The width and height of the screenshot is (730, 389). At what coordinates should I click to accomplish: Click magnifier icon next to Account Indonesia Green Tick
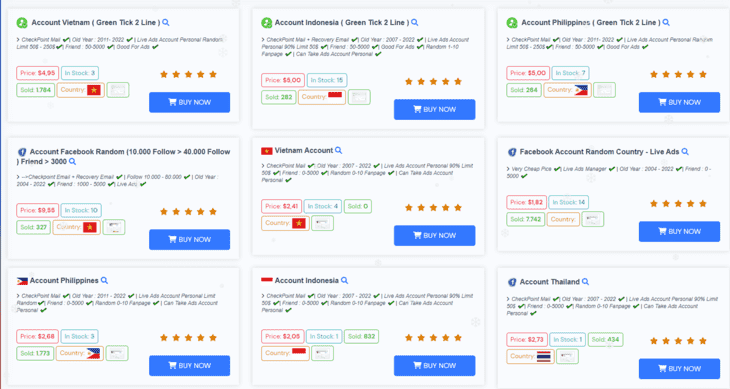click(414, 22)
